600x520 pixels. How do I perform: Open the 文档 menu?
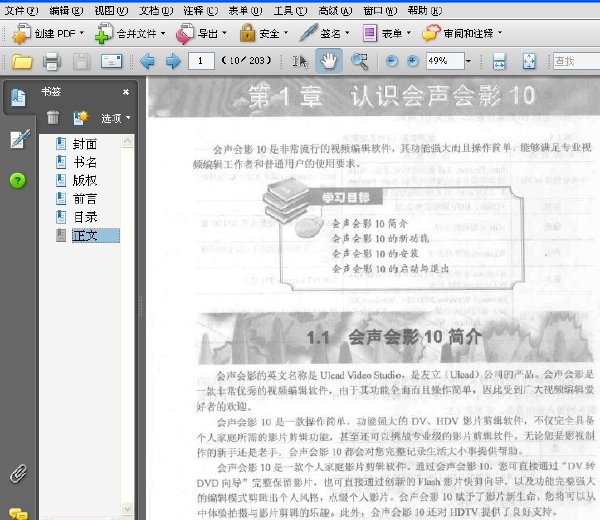156,11
